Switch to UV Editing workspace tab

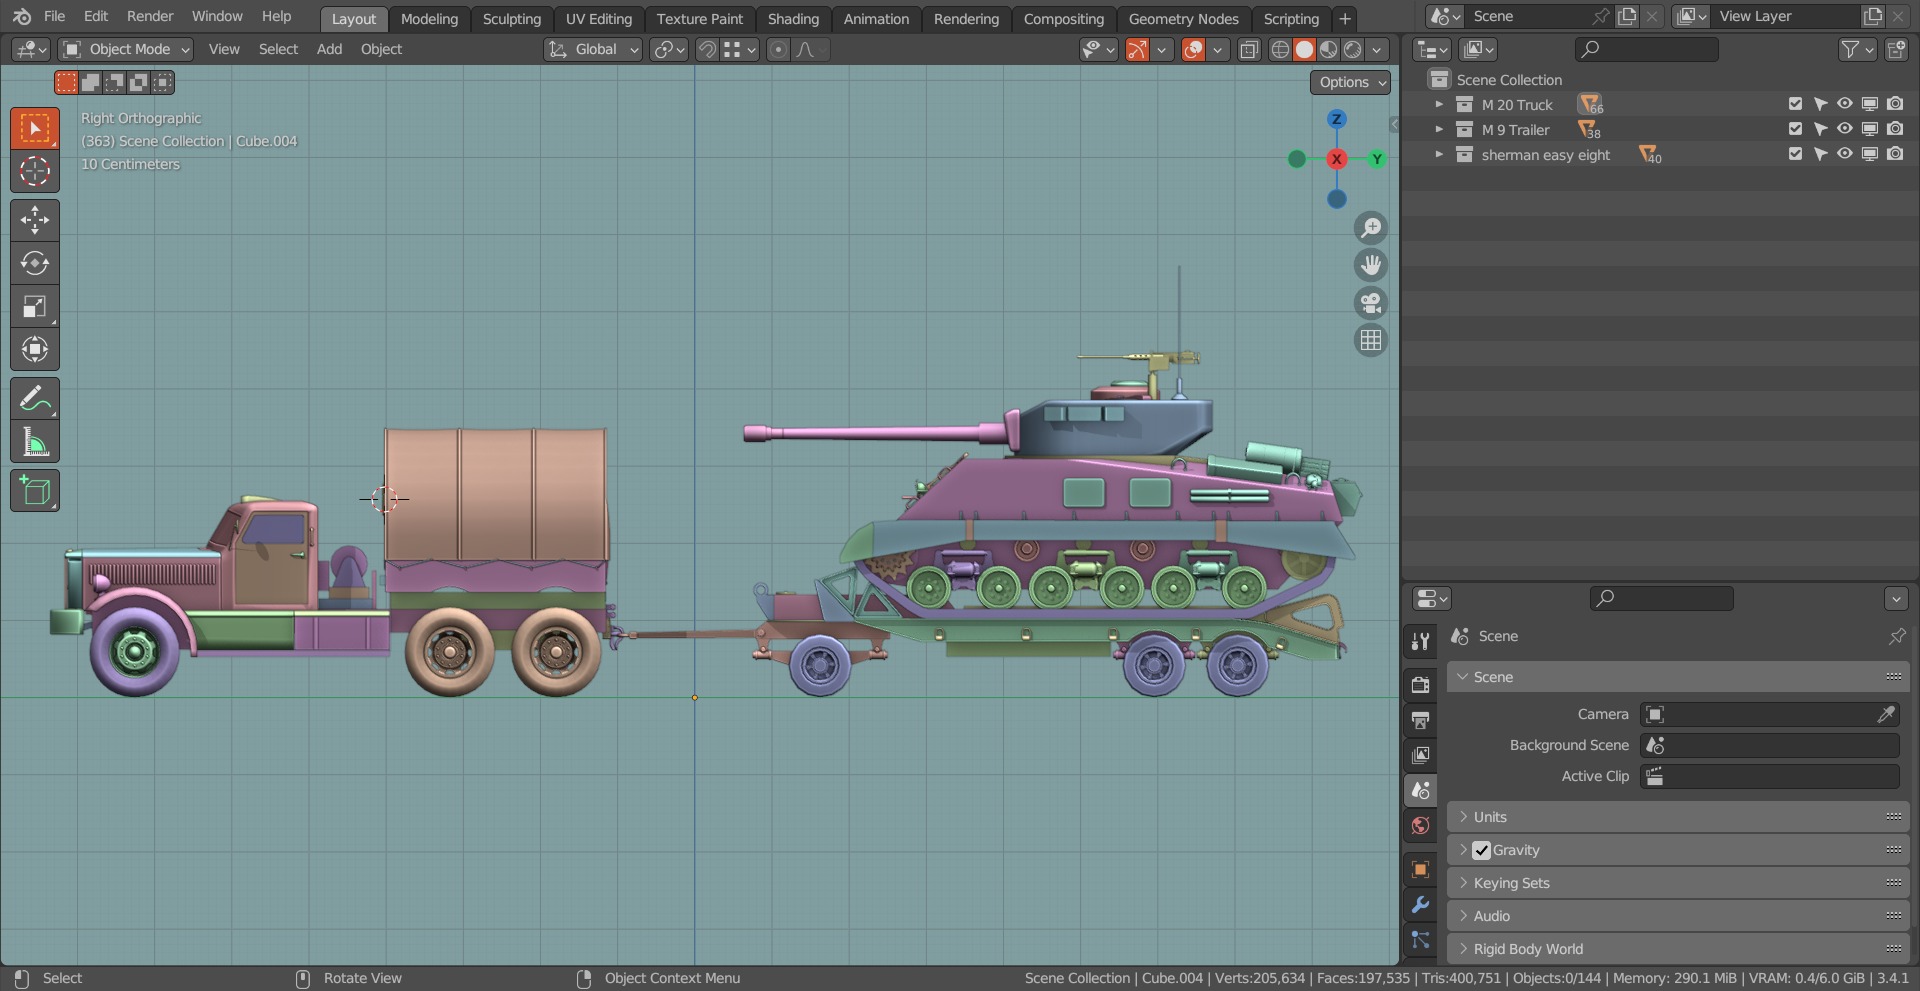599,19
